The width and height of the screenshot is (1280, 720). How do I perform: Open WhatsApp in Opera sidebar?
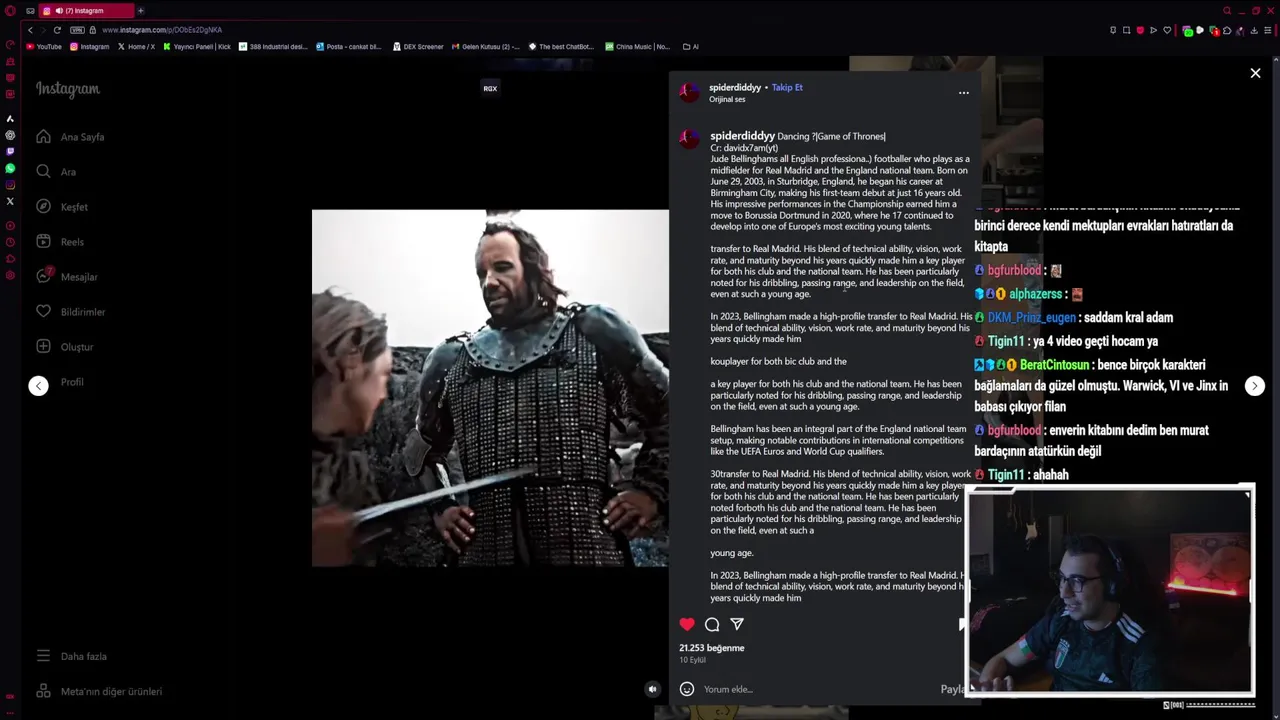click(10, 168)
